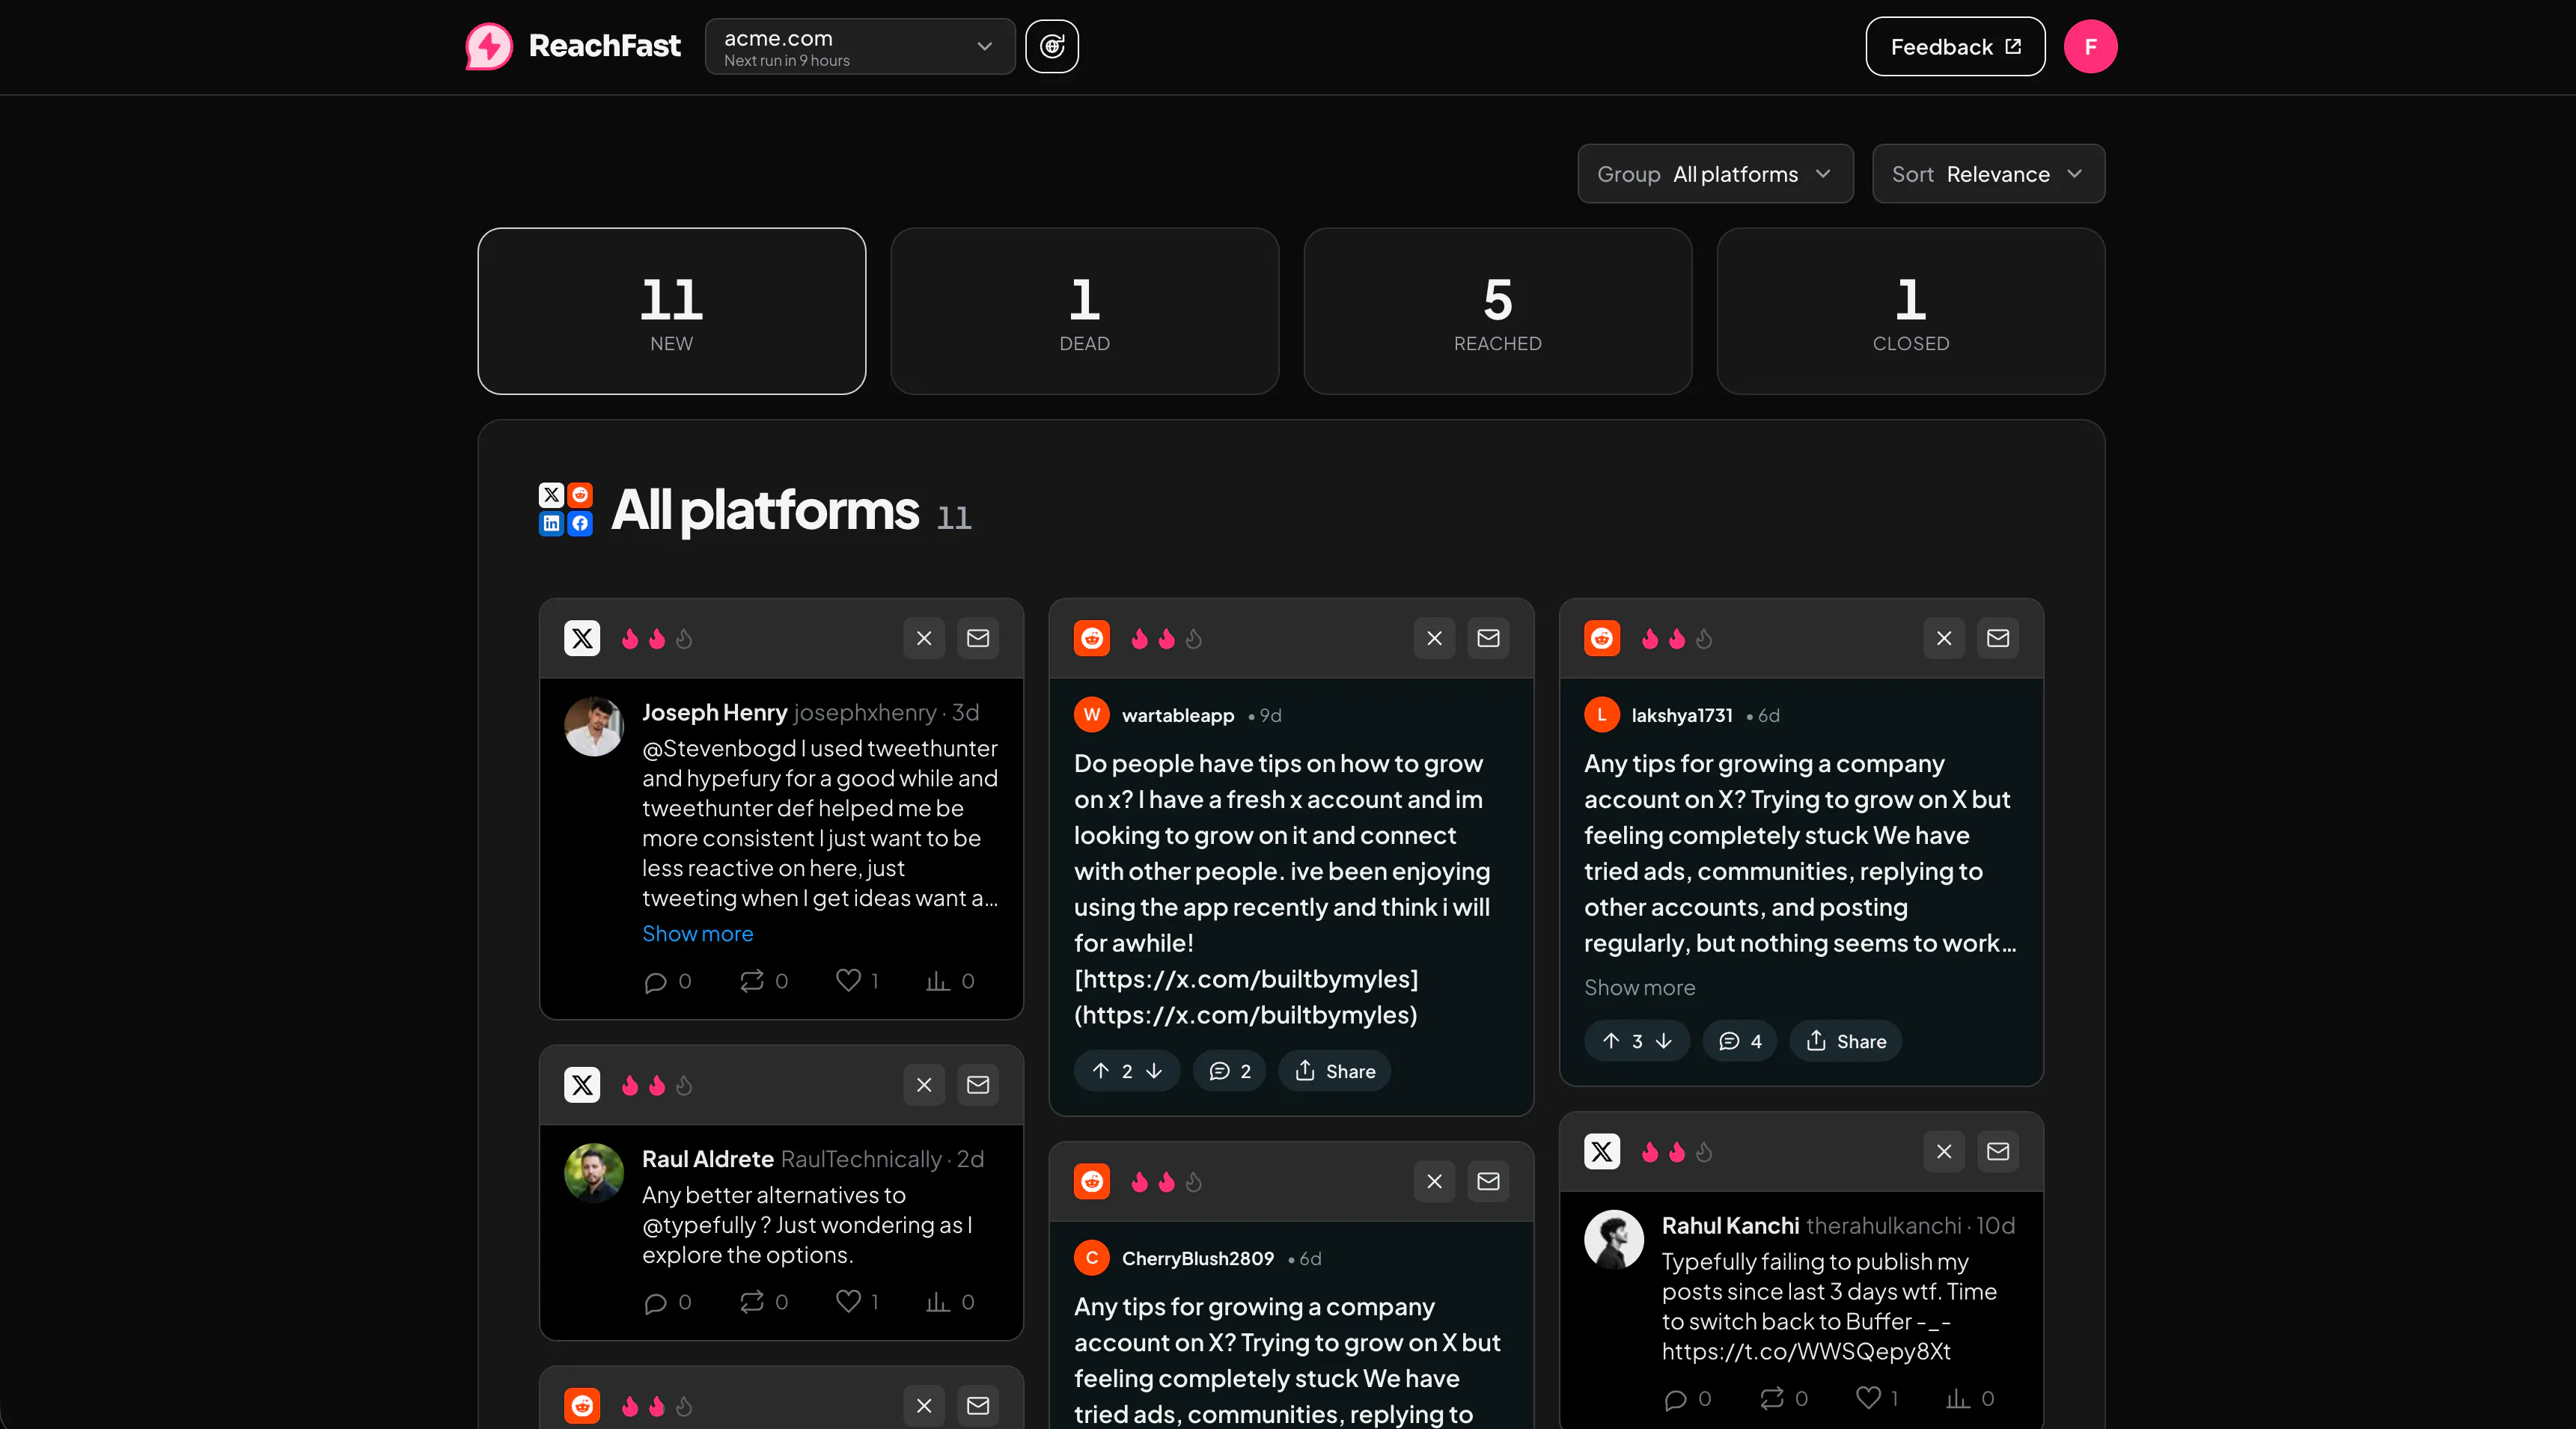The width and height of the screenshot is (2576, 1429).
Task: Retweet Rahul Kanchi's post
Action: coord(1772,1398)
